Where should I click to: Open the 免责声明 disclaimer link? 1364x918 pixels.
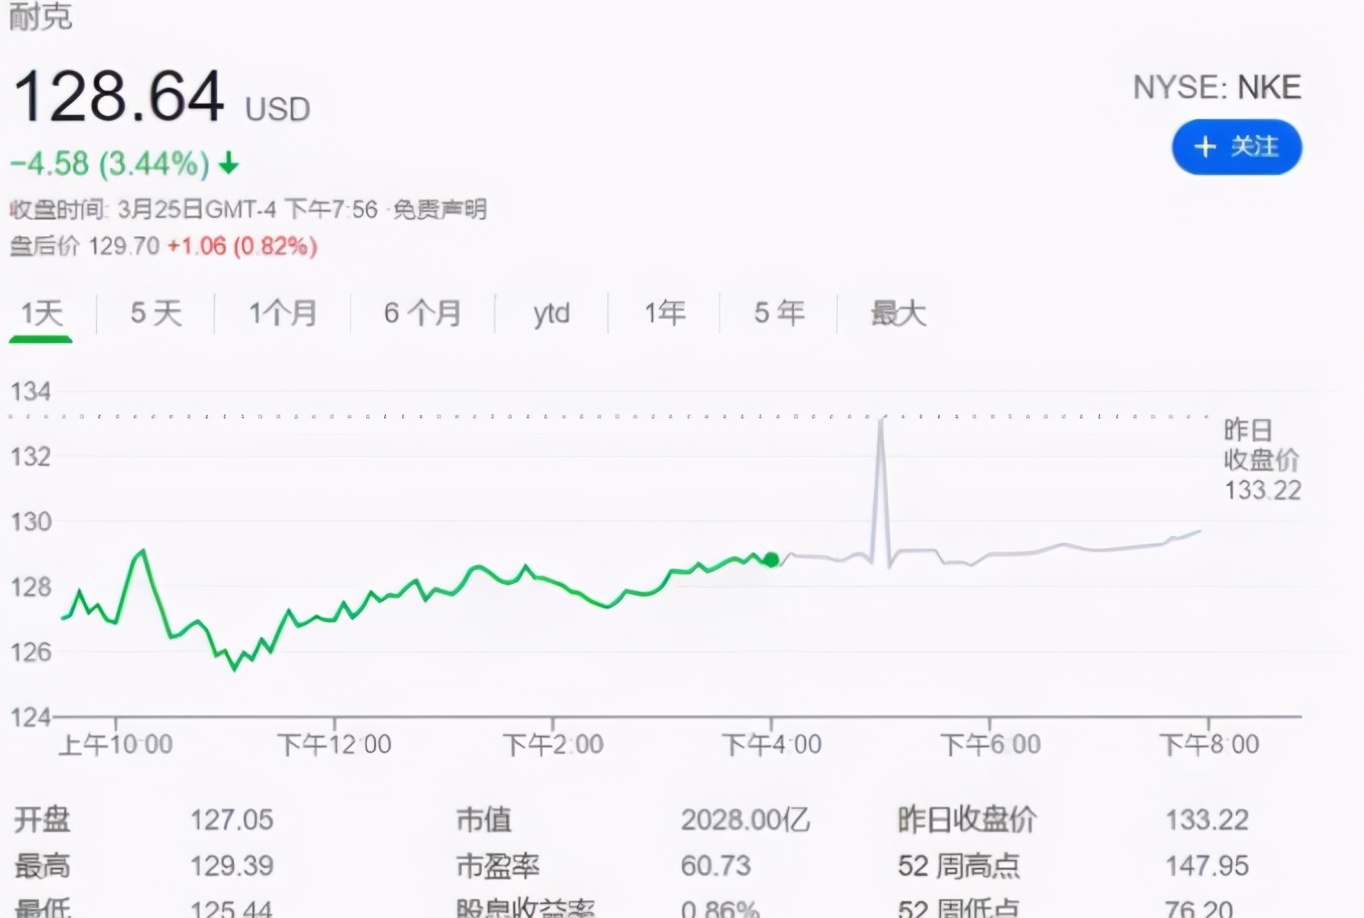(x=440, y=209)
